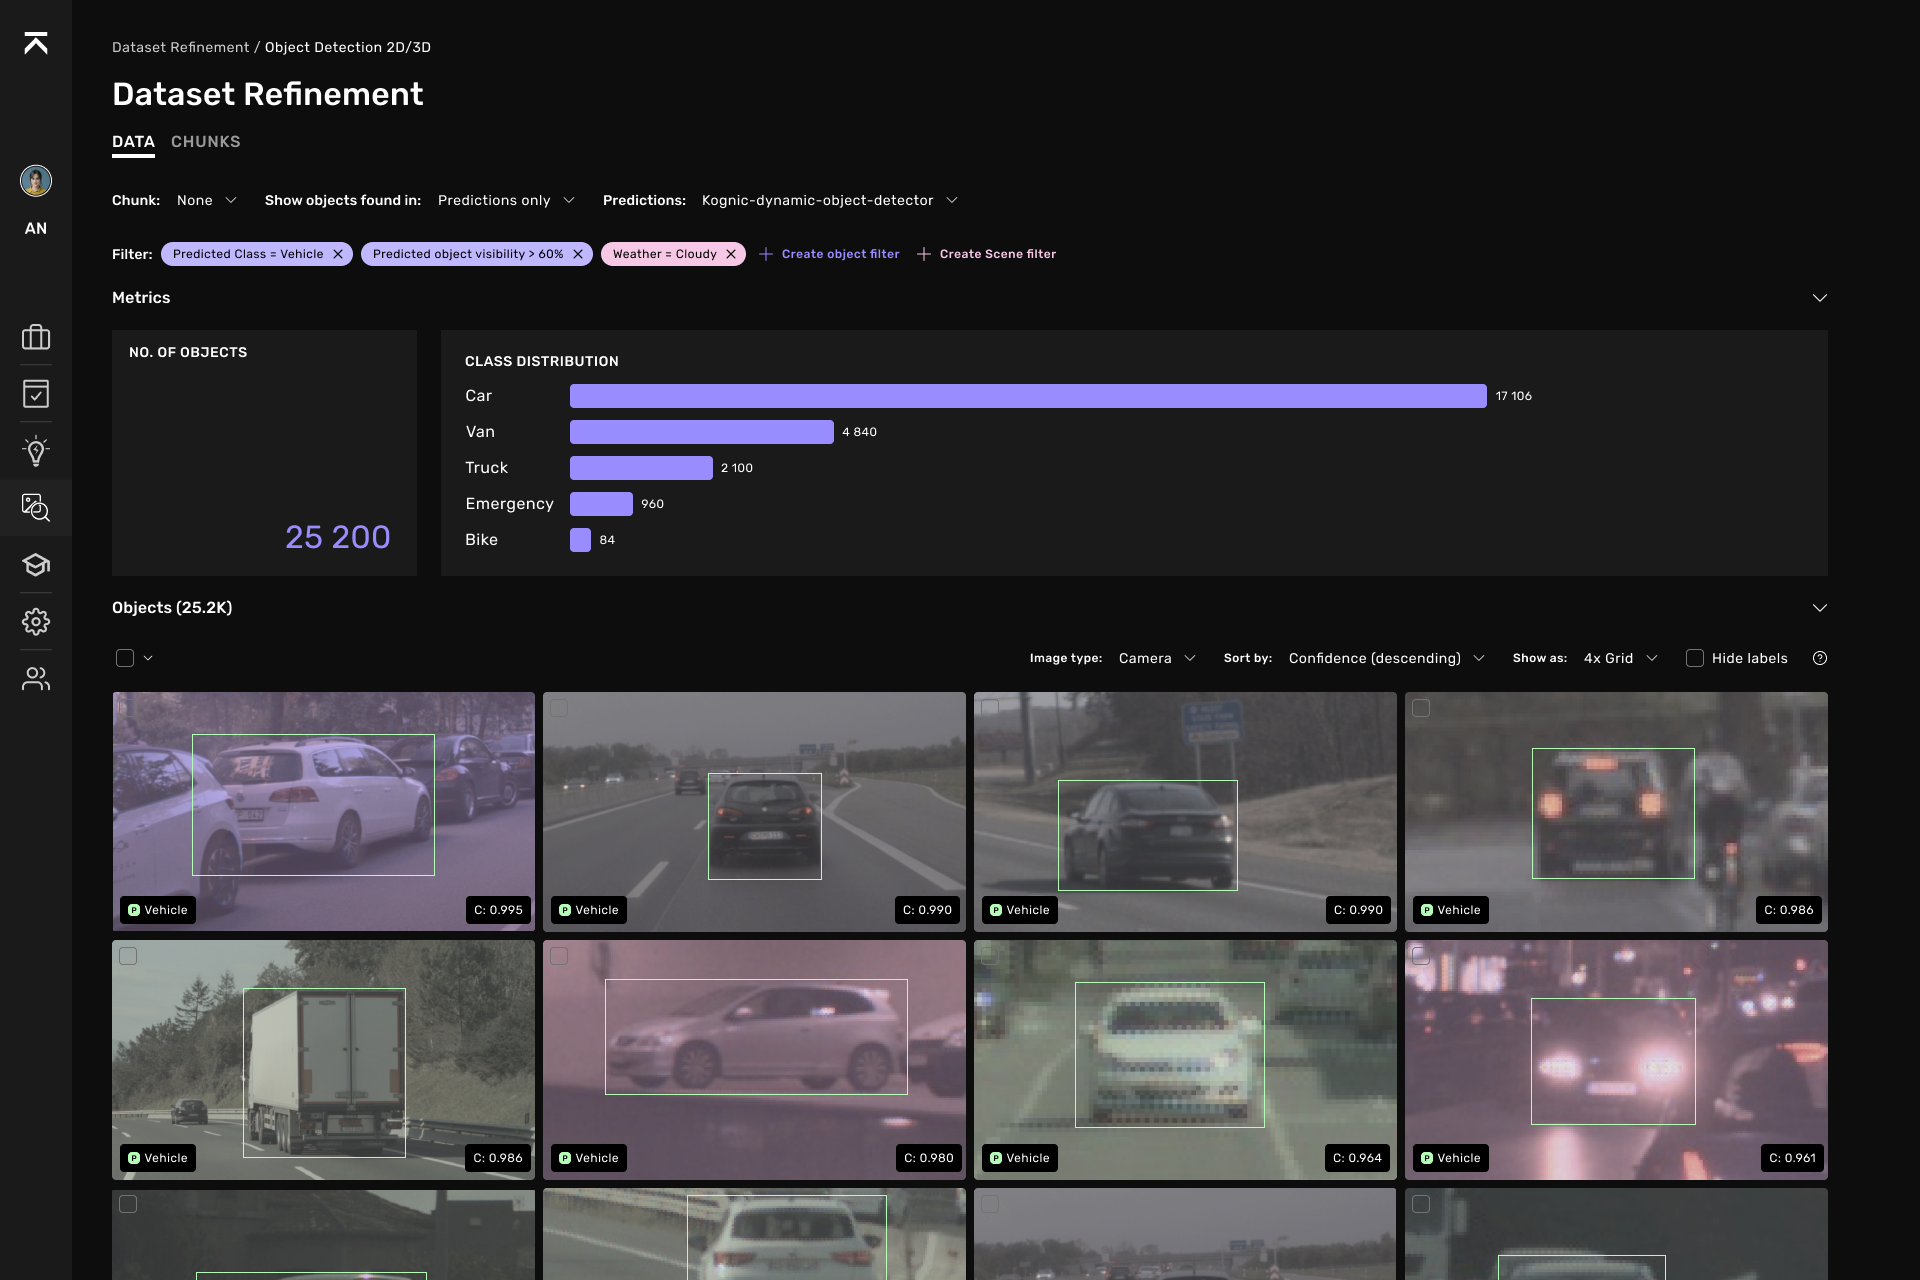Click Create Scene filter
1920x1280 pixels.
pos(997,253)
